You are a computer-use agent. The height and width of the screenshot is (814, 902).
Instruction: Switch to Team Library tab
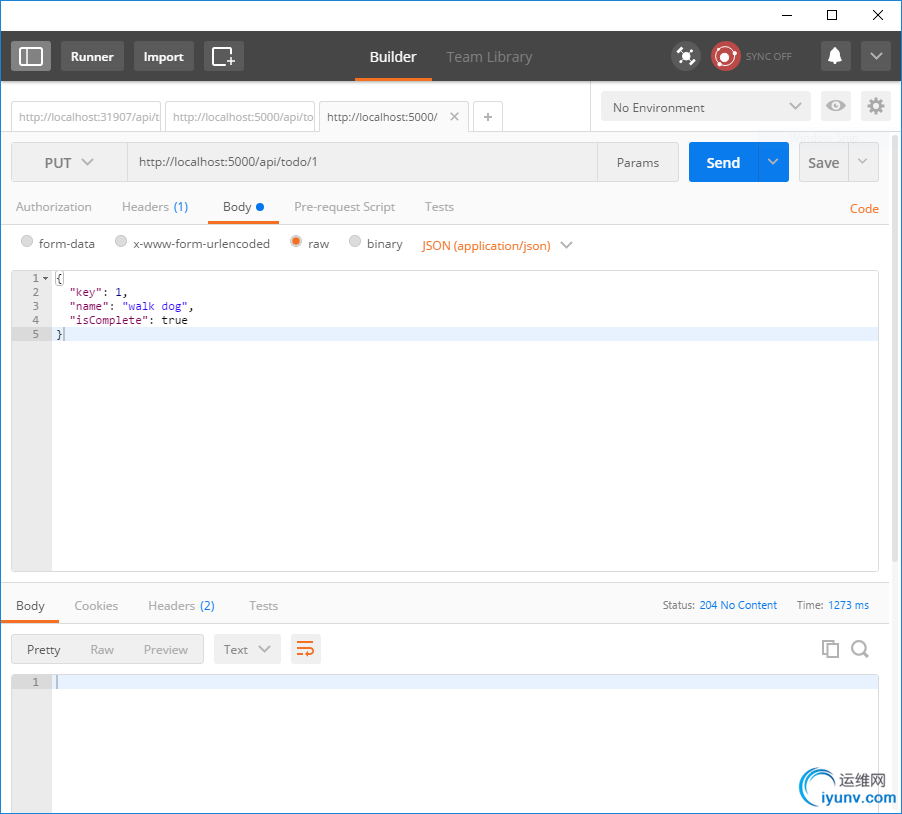[x=490, y=57]
